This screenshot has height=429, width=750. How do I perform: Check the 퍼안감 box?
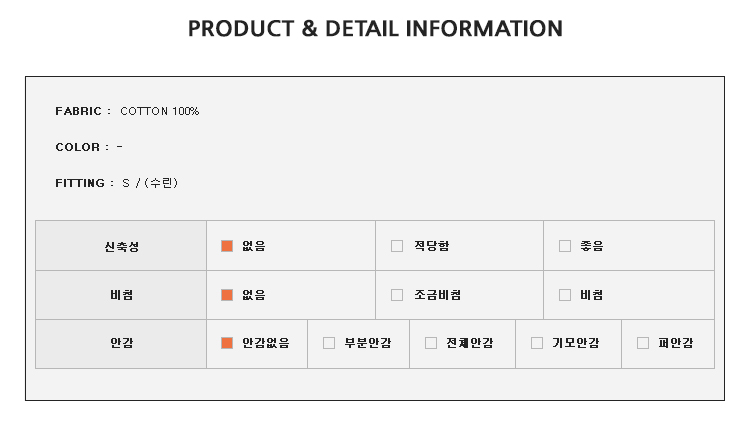tap(643, 343)
